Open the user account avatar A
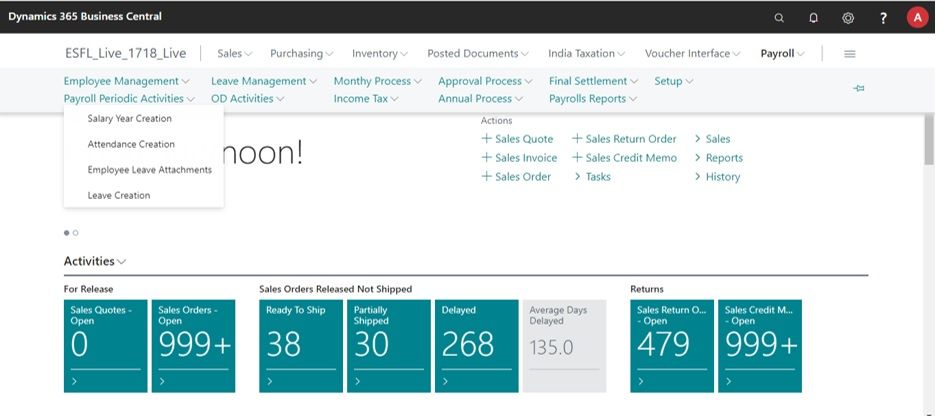938x416 pixels. [x=917, y=17]
